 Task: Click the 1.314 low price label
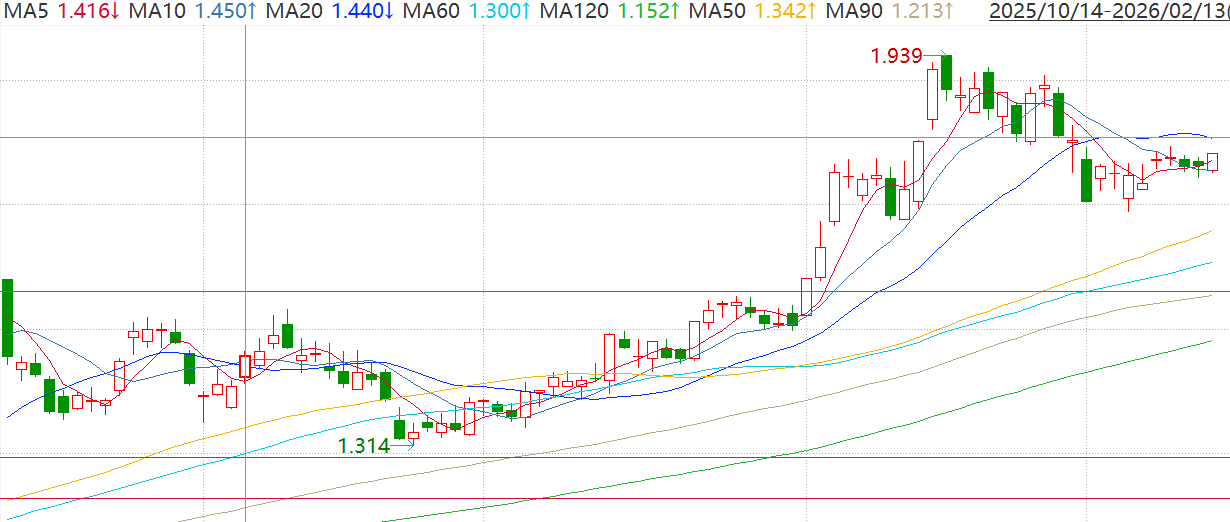[x=364, y=446]
